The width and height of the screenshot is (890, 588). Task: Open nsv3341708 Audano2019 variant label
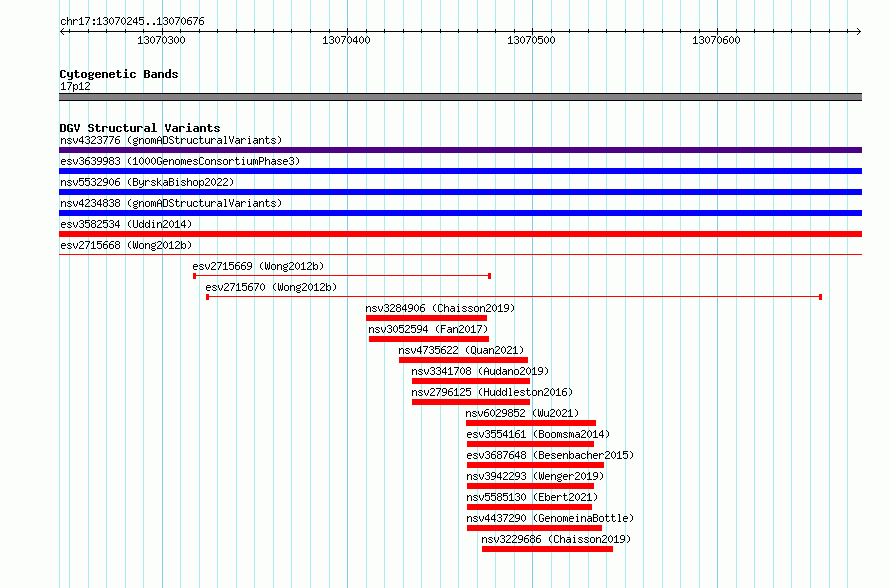(x=480, y=371)
